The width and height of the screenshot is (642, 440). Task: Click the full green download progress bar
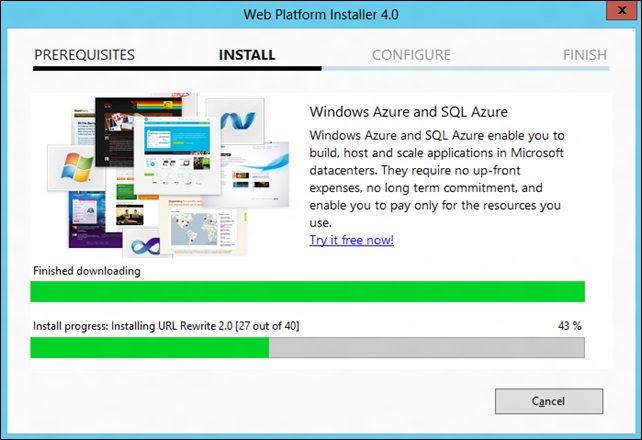point(307,291)
